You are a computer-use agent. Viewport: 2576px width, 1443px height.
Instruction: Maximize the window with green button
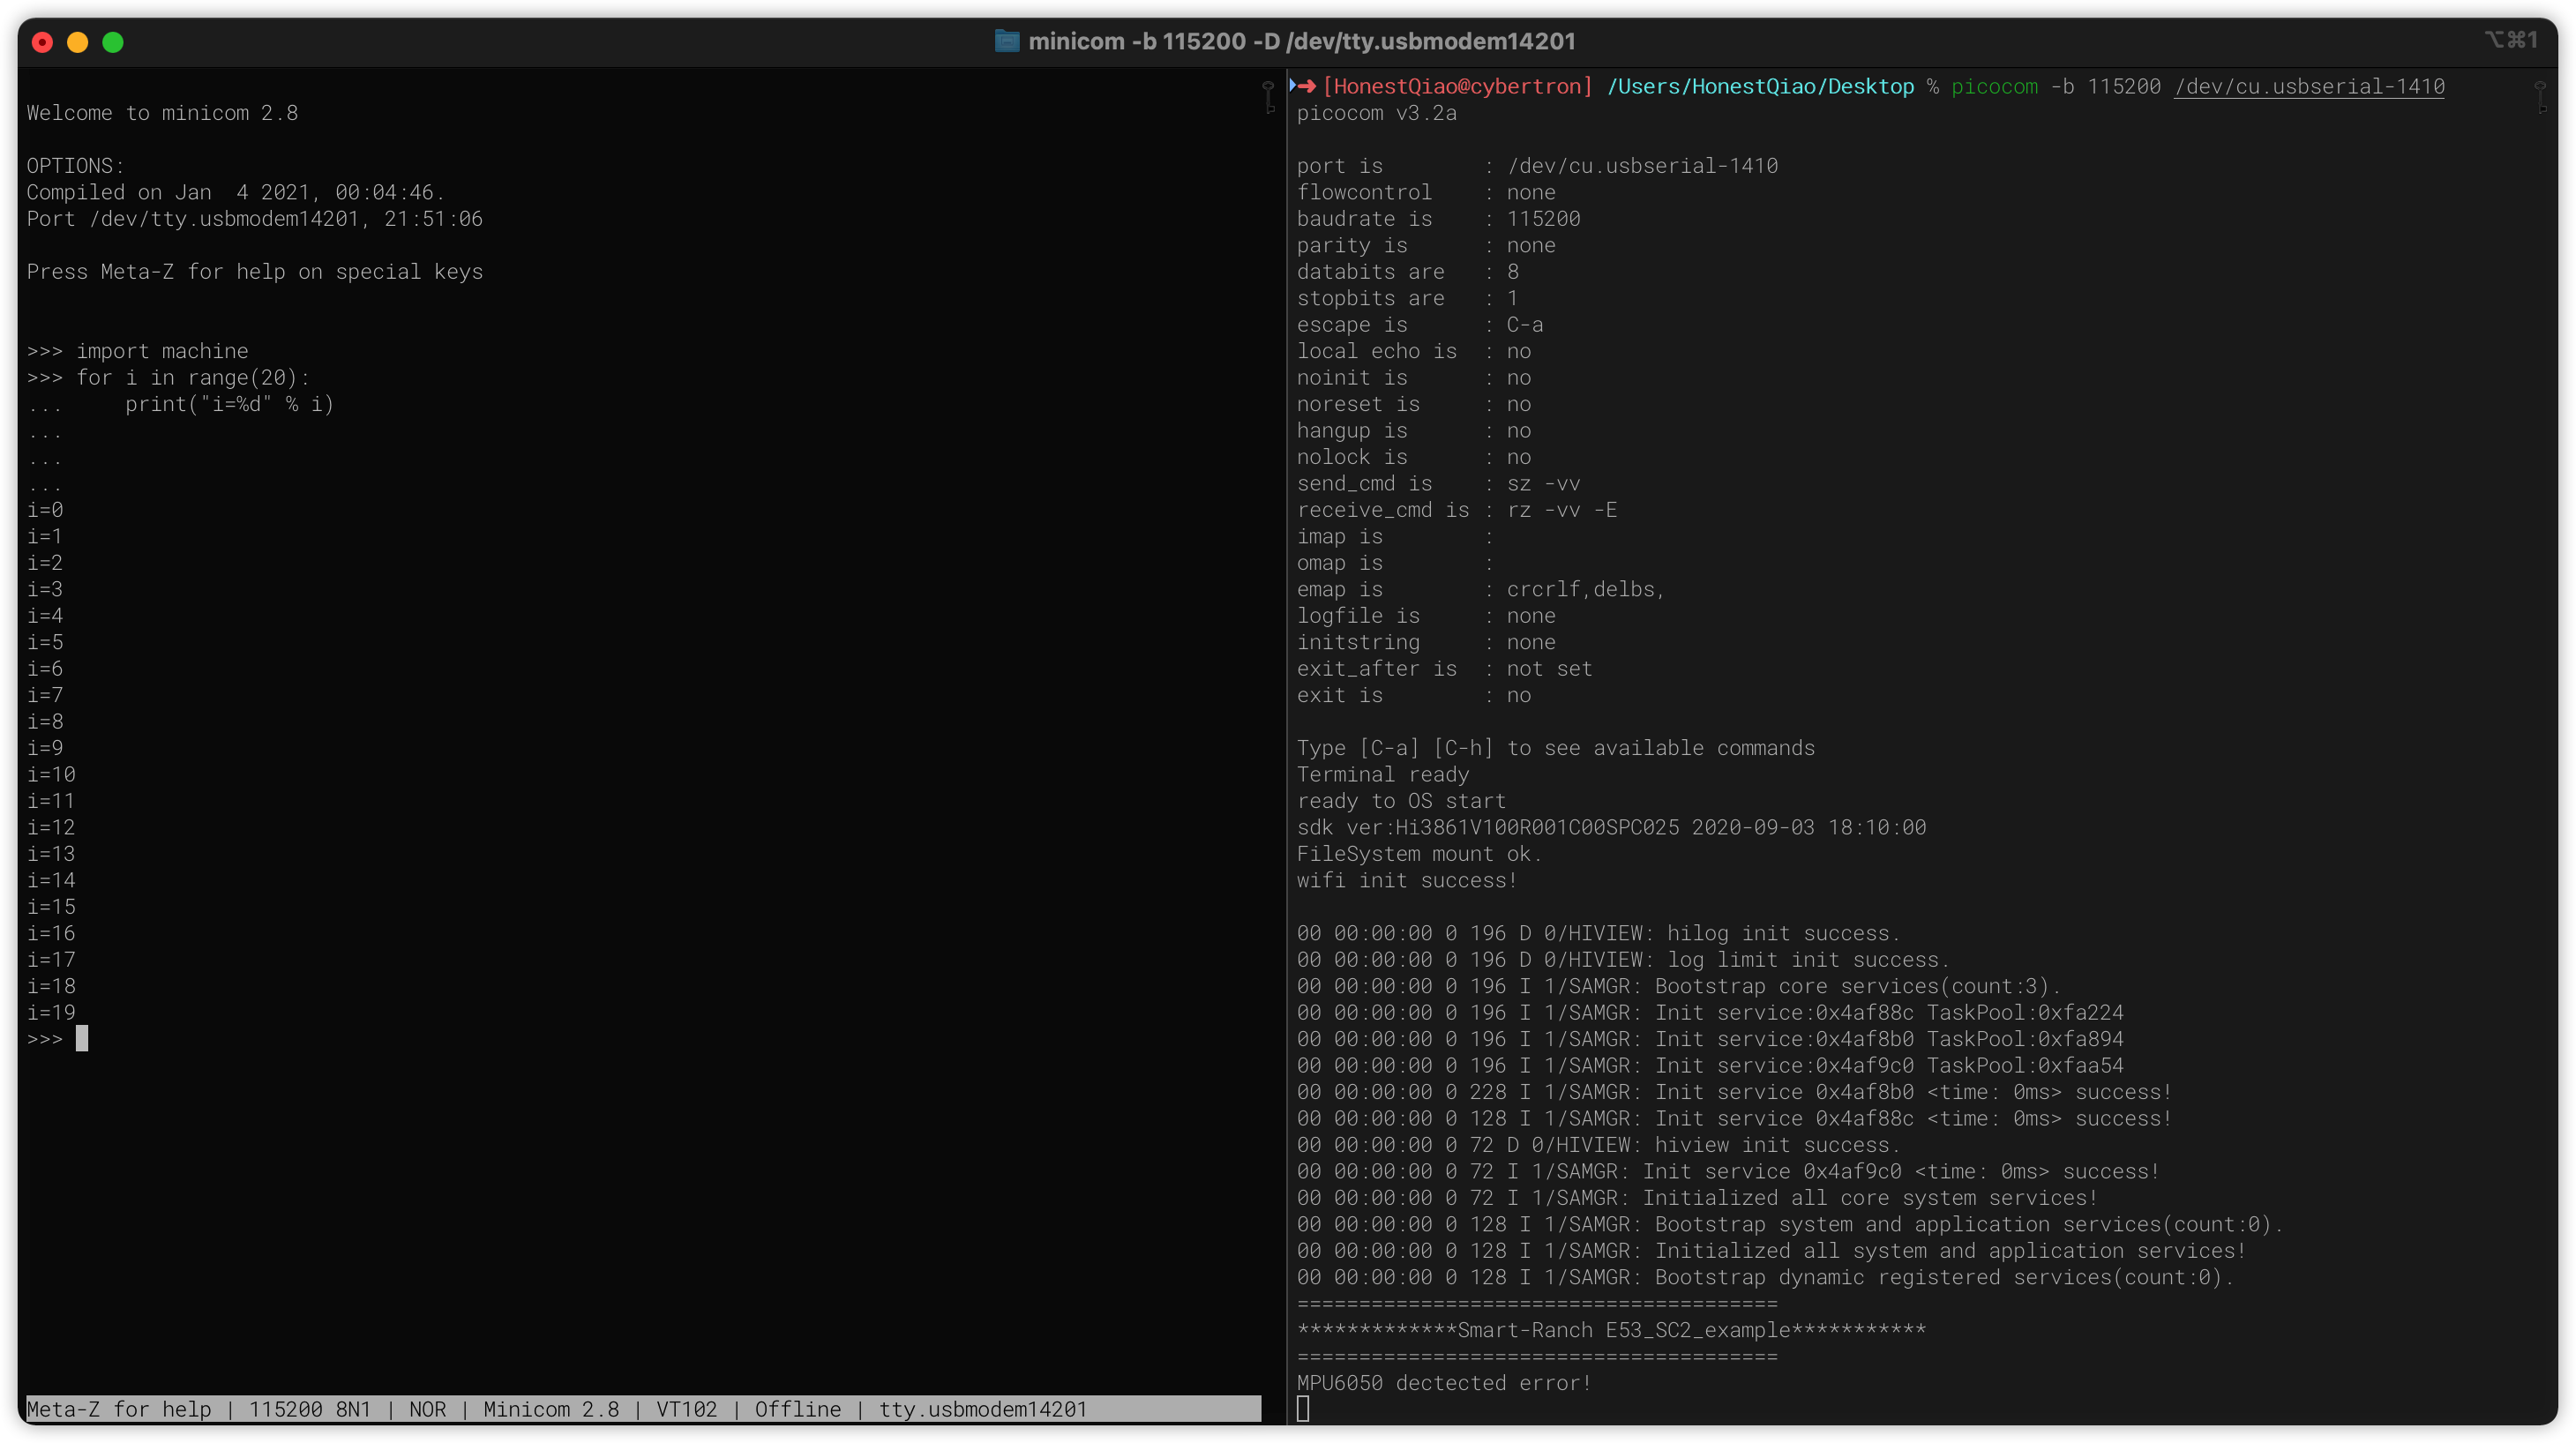point(113,42)
